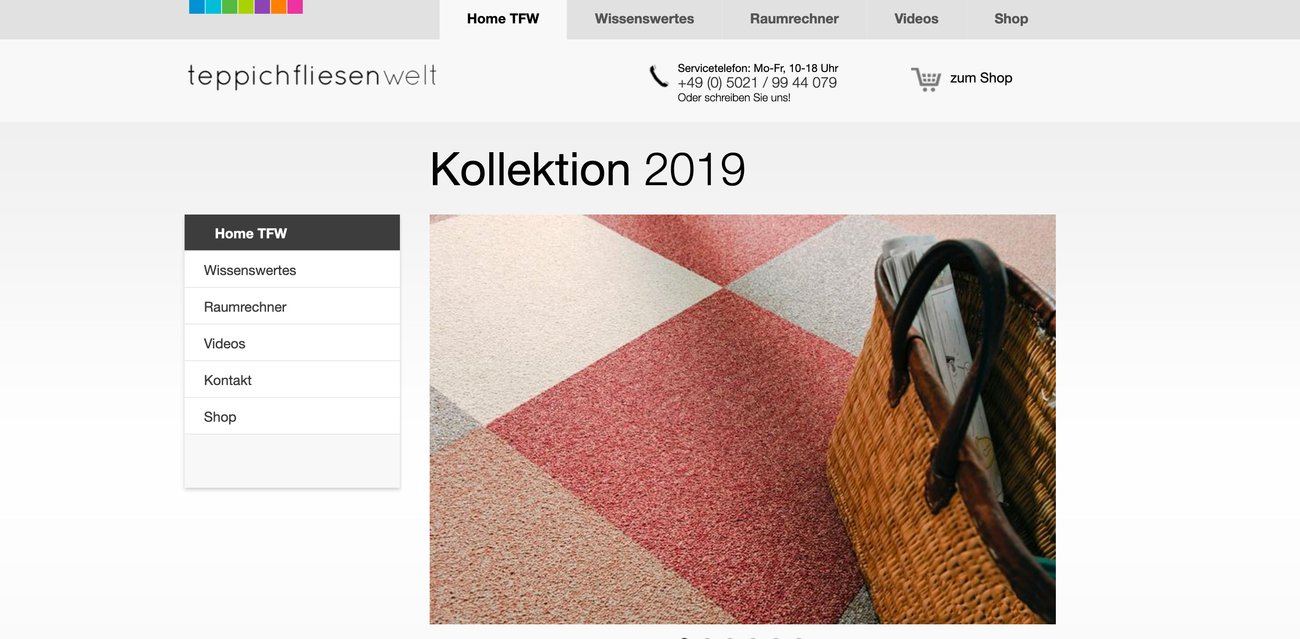This screenshot has width=1300, height=639.
Task: Click the telephone handset icon
Action: coord(658,76)
